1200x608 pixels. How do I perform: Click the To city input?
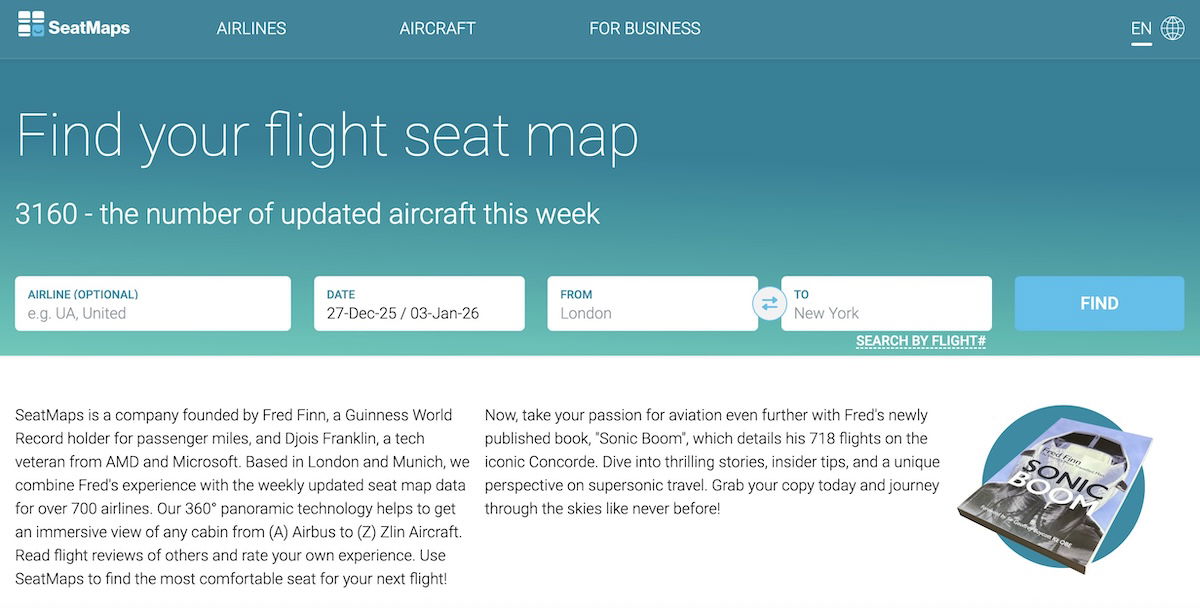tap(886, 314)
